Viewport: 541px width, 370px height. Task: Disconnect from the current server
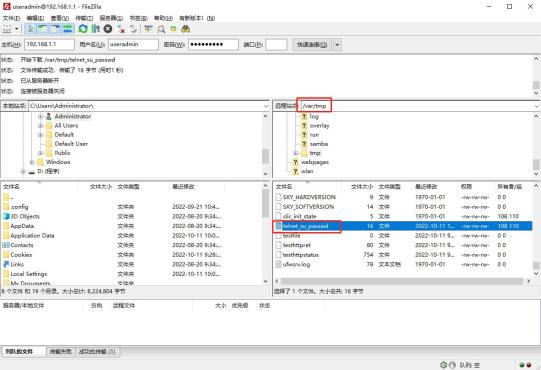pos(121,29)
